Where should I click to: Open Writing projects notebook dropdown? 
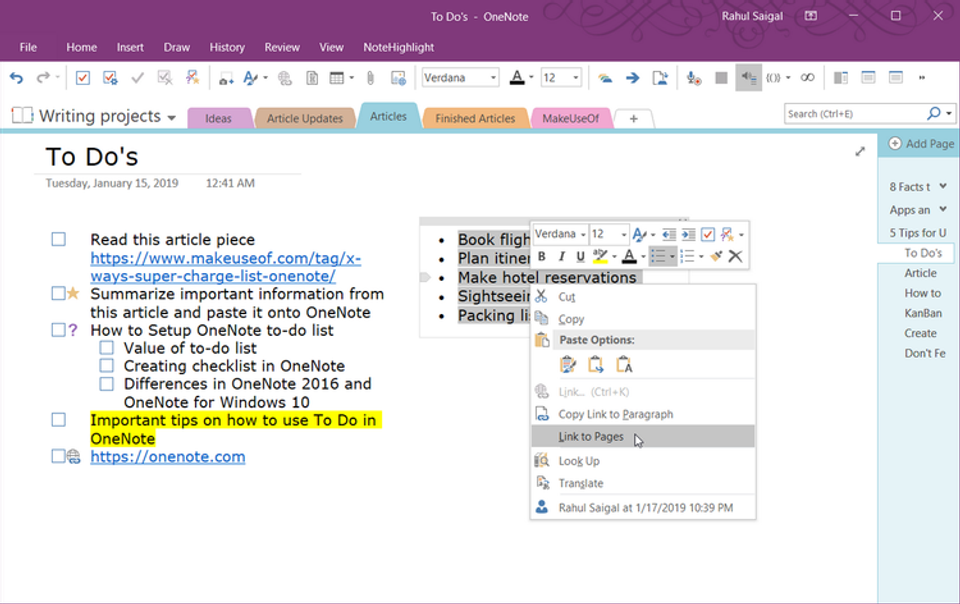[171, 117]
